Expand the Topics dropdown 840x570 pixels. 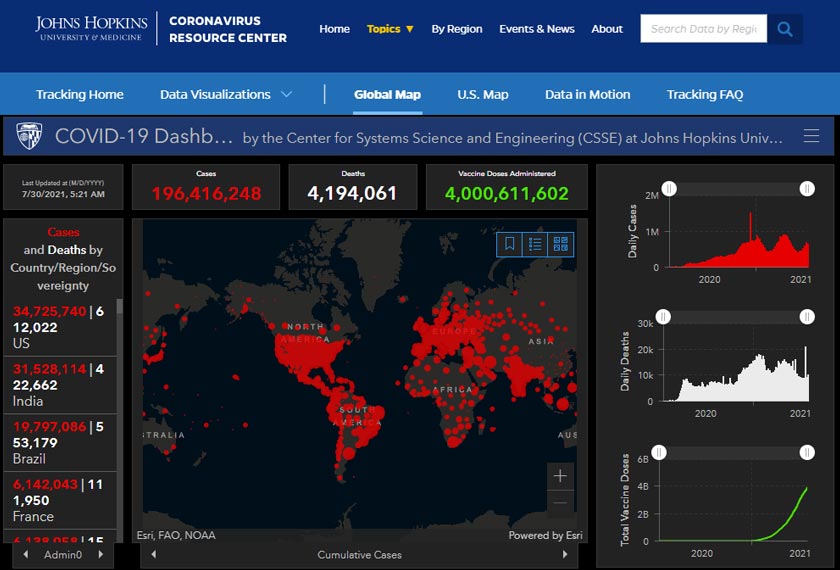[390, 29]
